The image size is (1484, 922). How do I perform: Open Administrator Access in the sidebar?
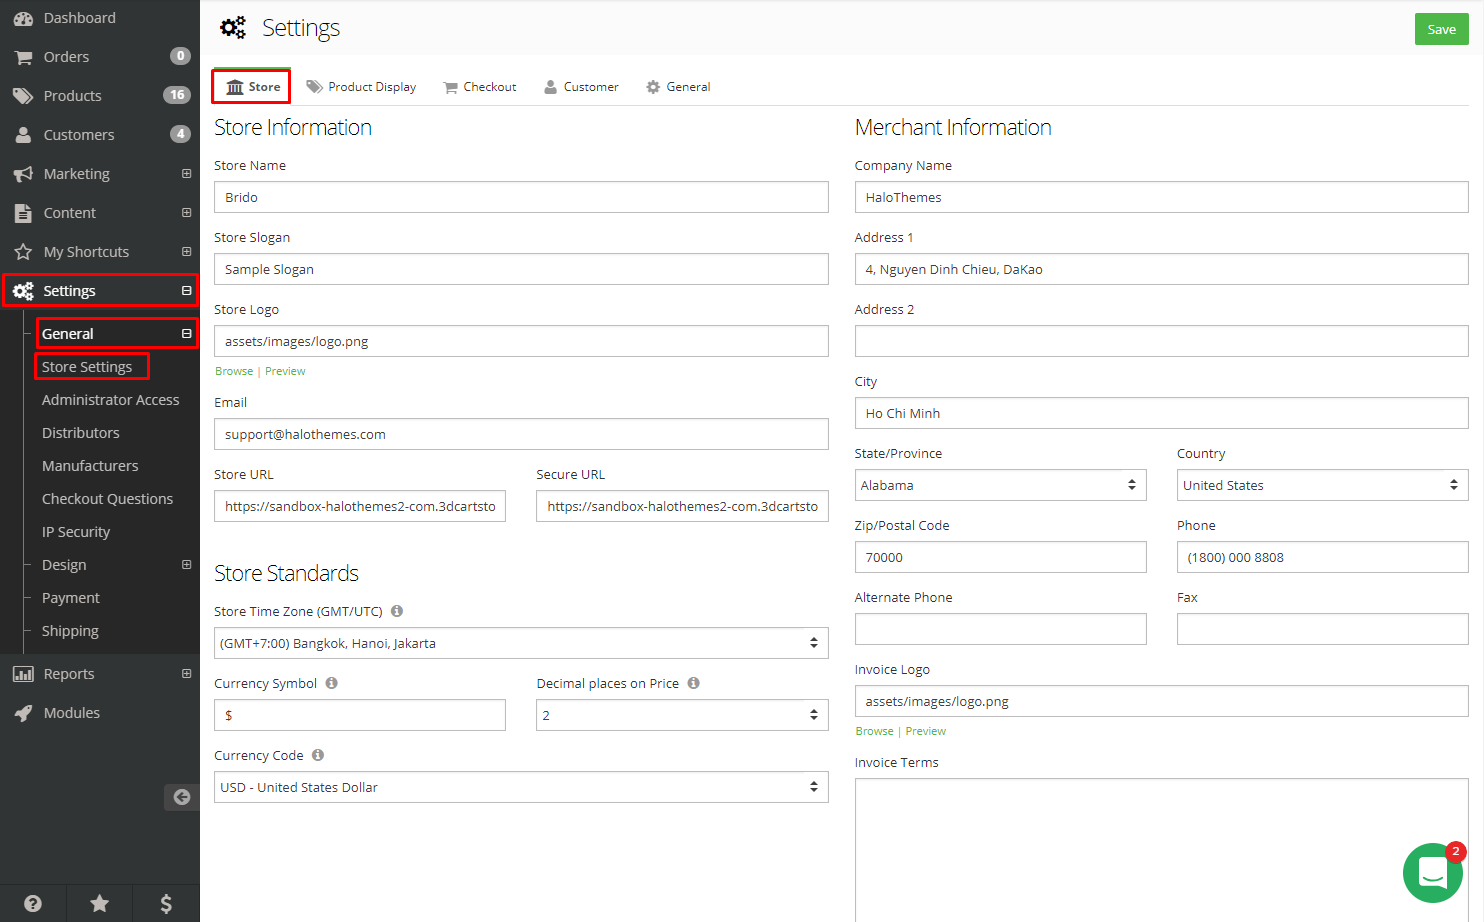coord(110,400)
